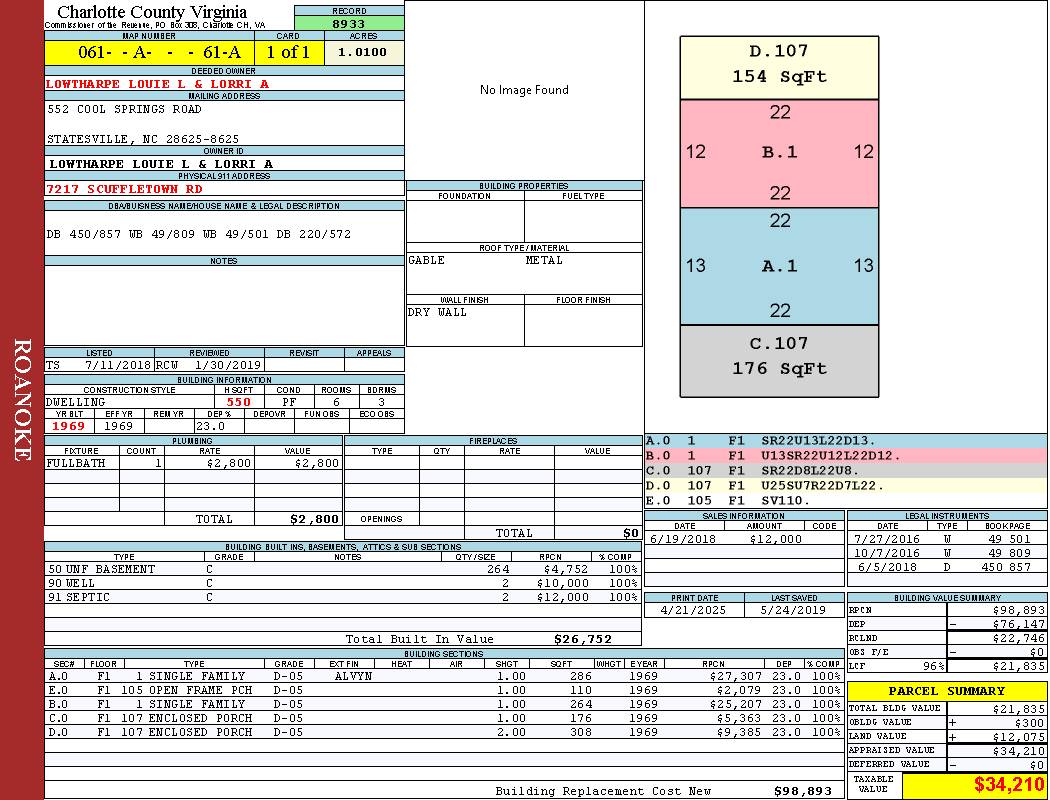Click the yellow PARCEL SUMMARY header
The image size is (1050, 800).
pos(947,691)
